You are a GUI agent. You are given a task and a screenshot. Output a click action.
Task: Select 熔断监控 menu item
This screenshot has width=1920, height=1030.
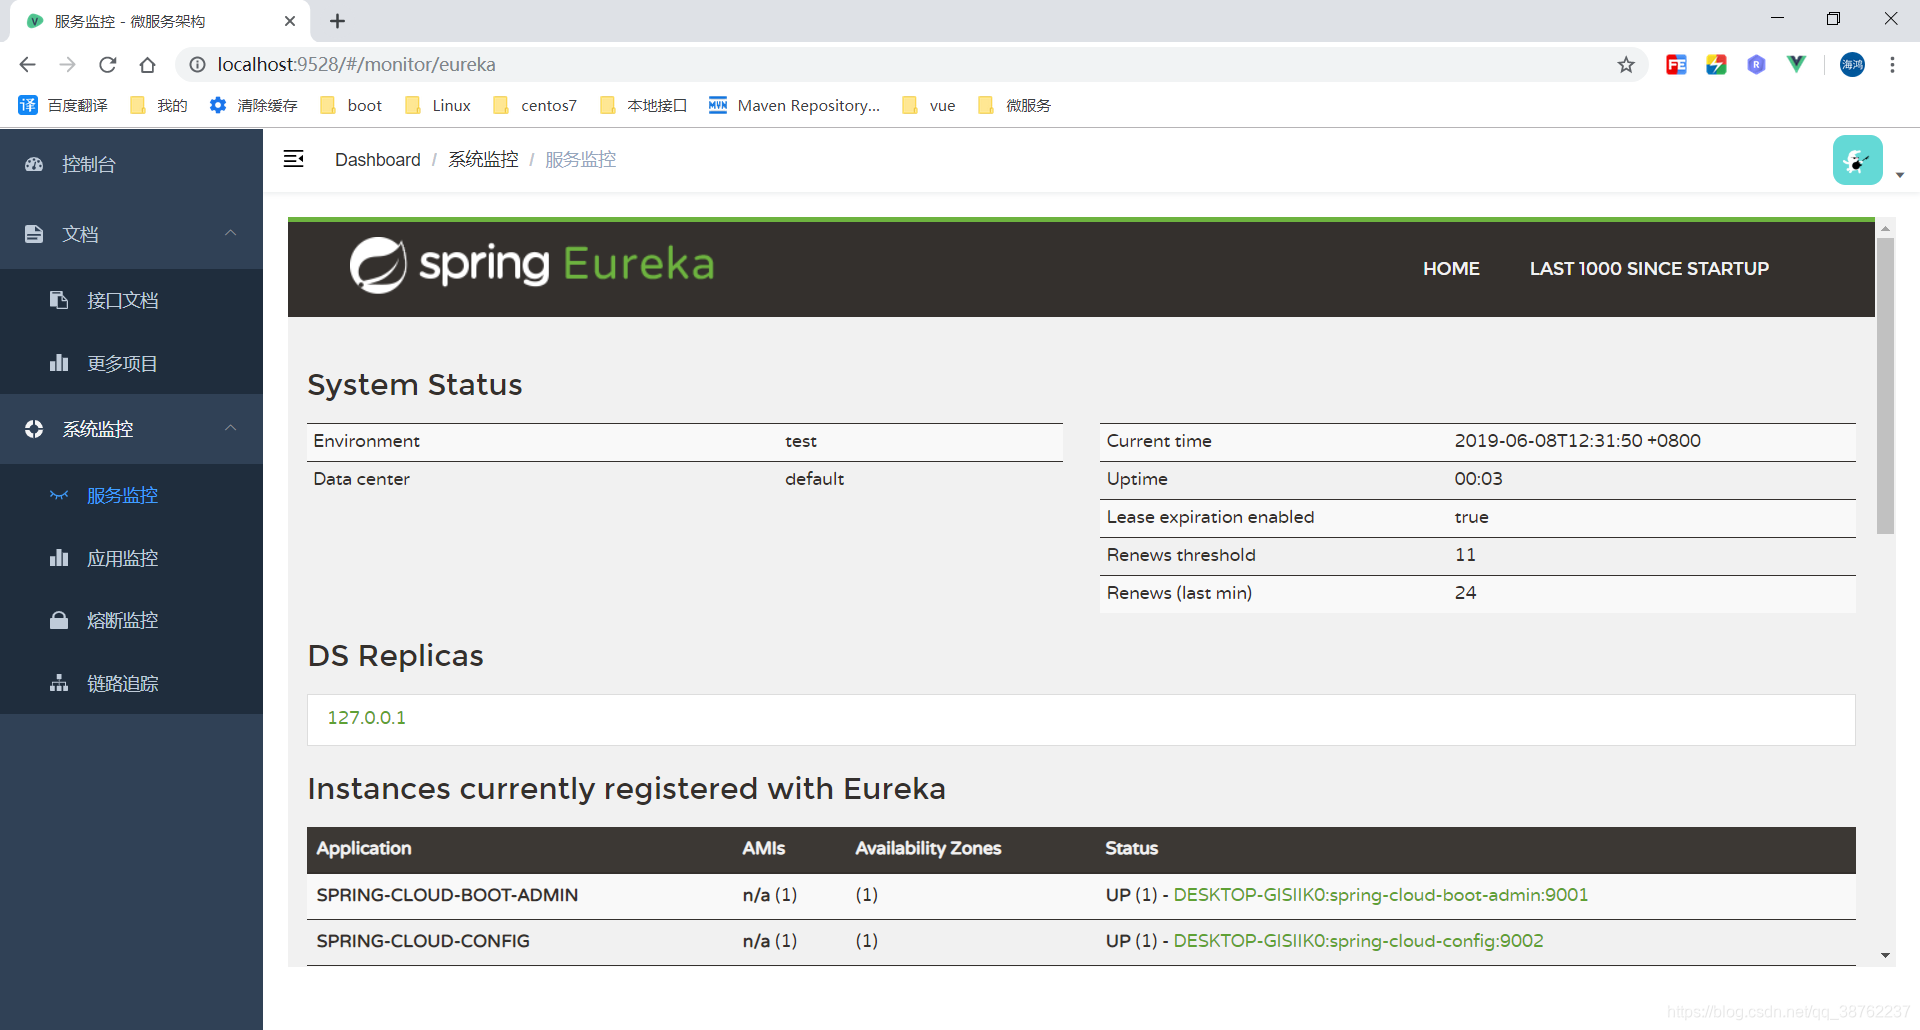pos(131,620)
